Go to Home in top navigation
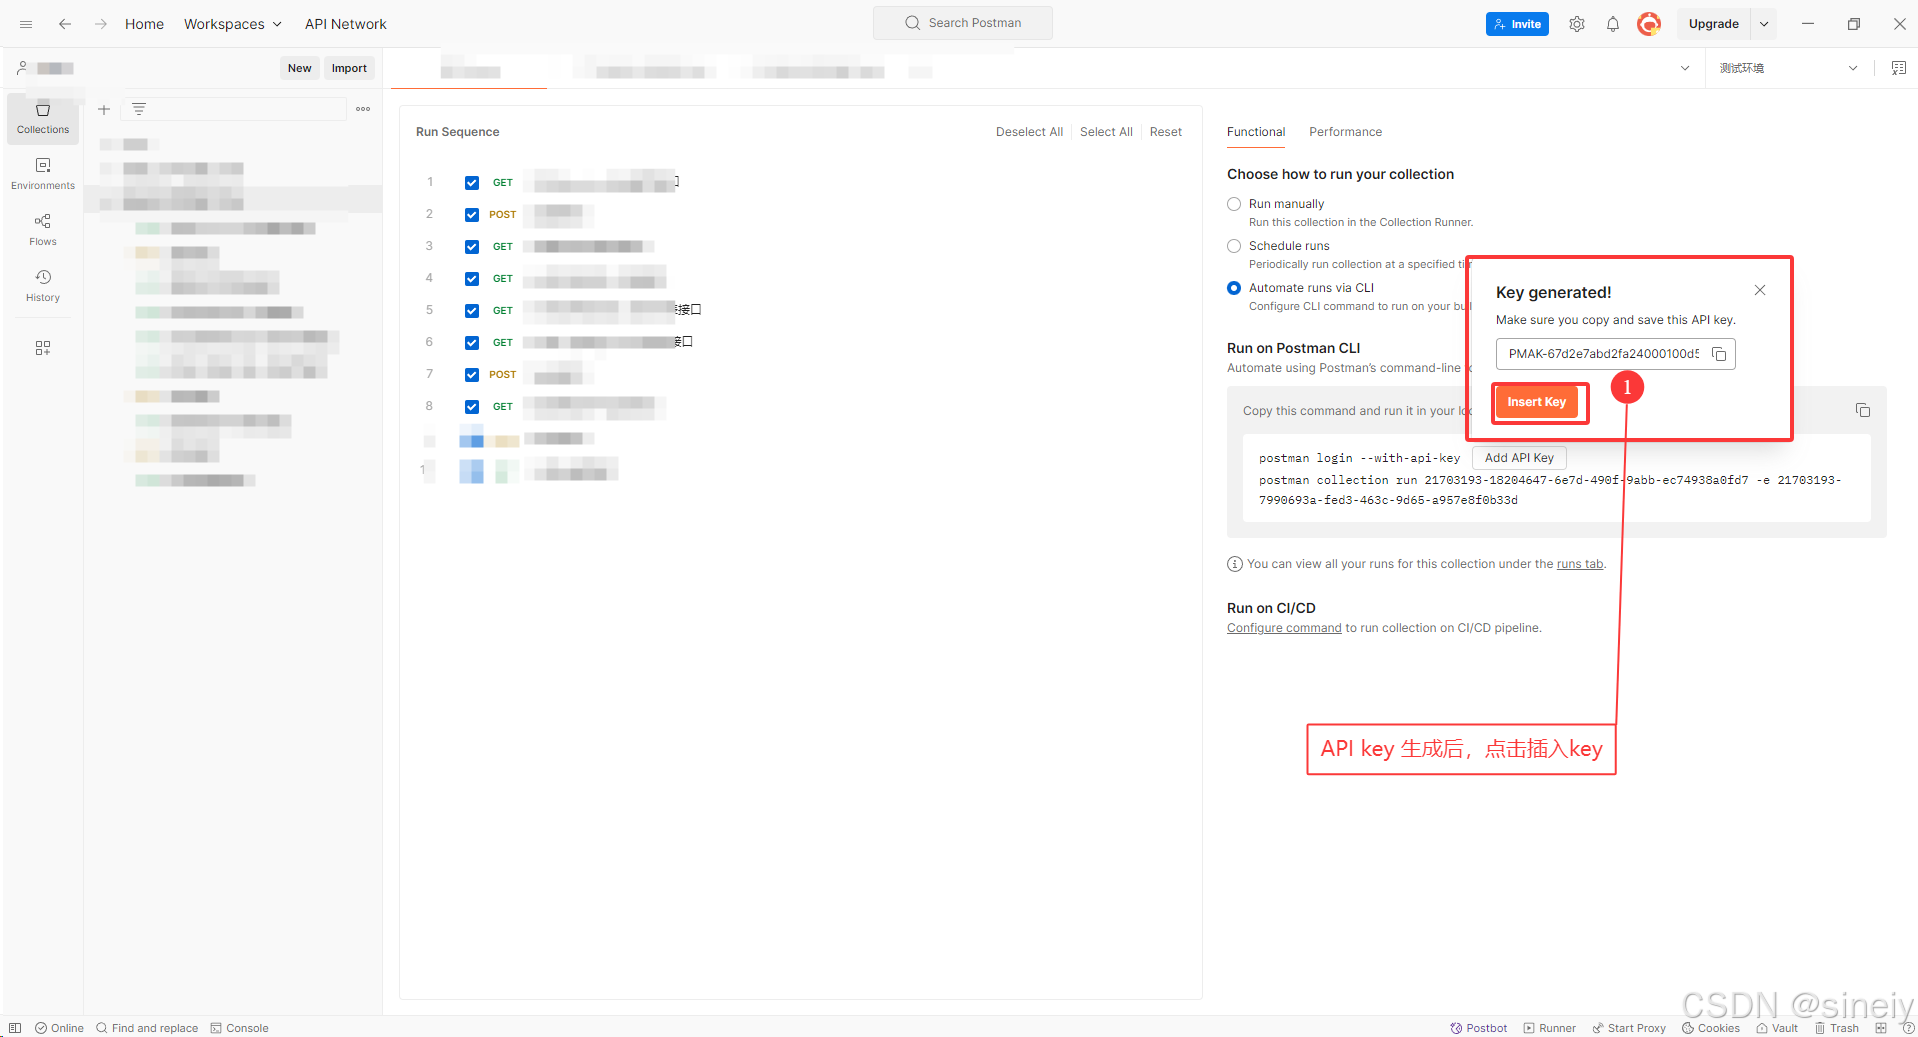Screen dimensions: 1918x1037 (144, 24)
